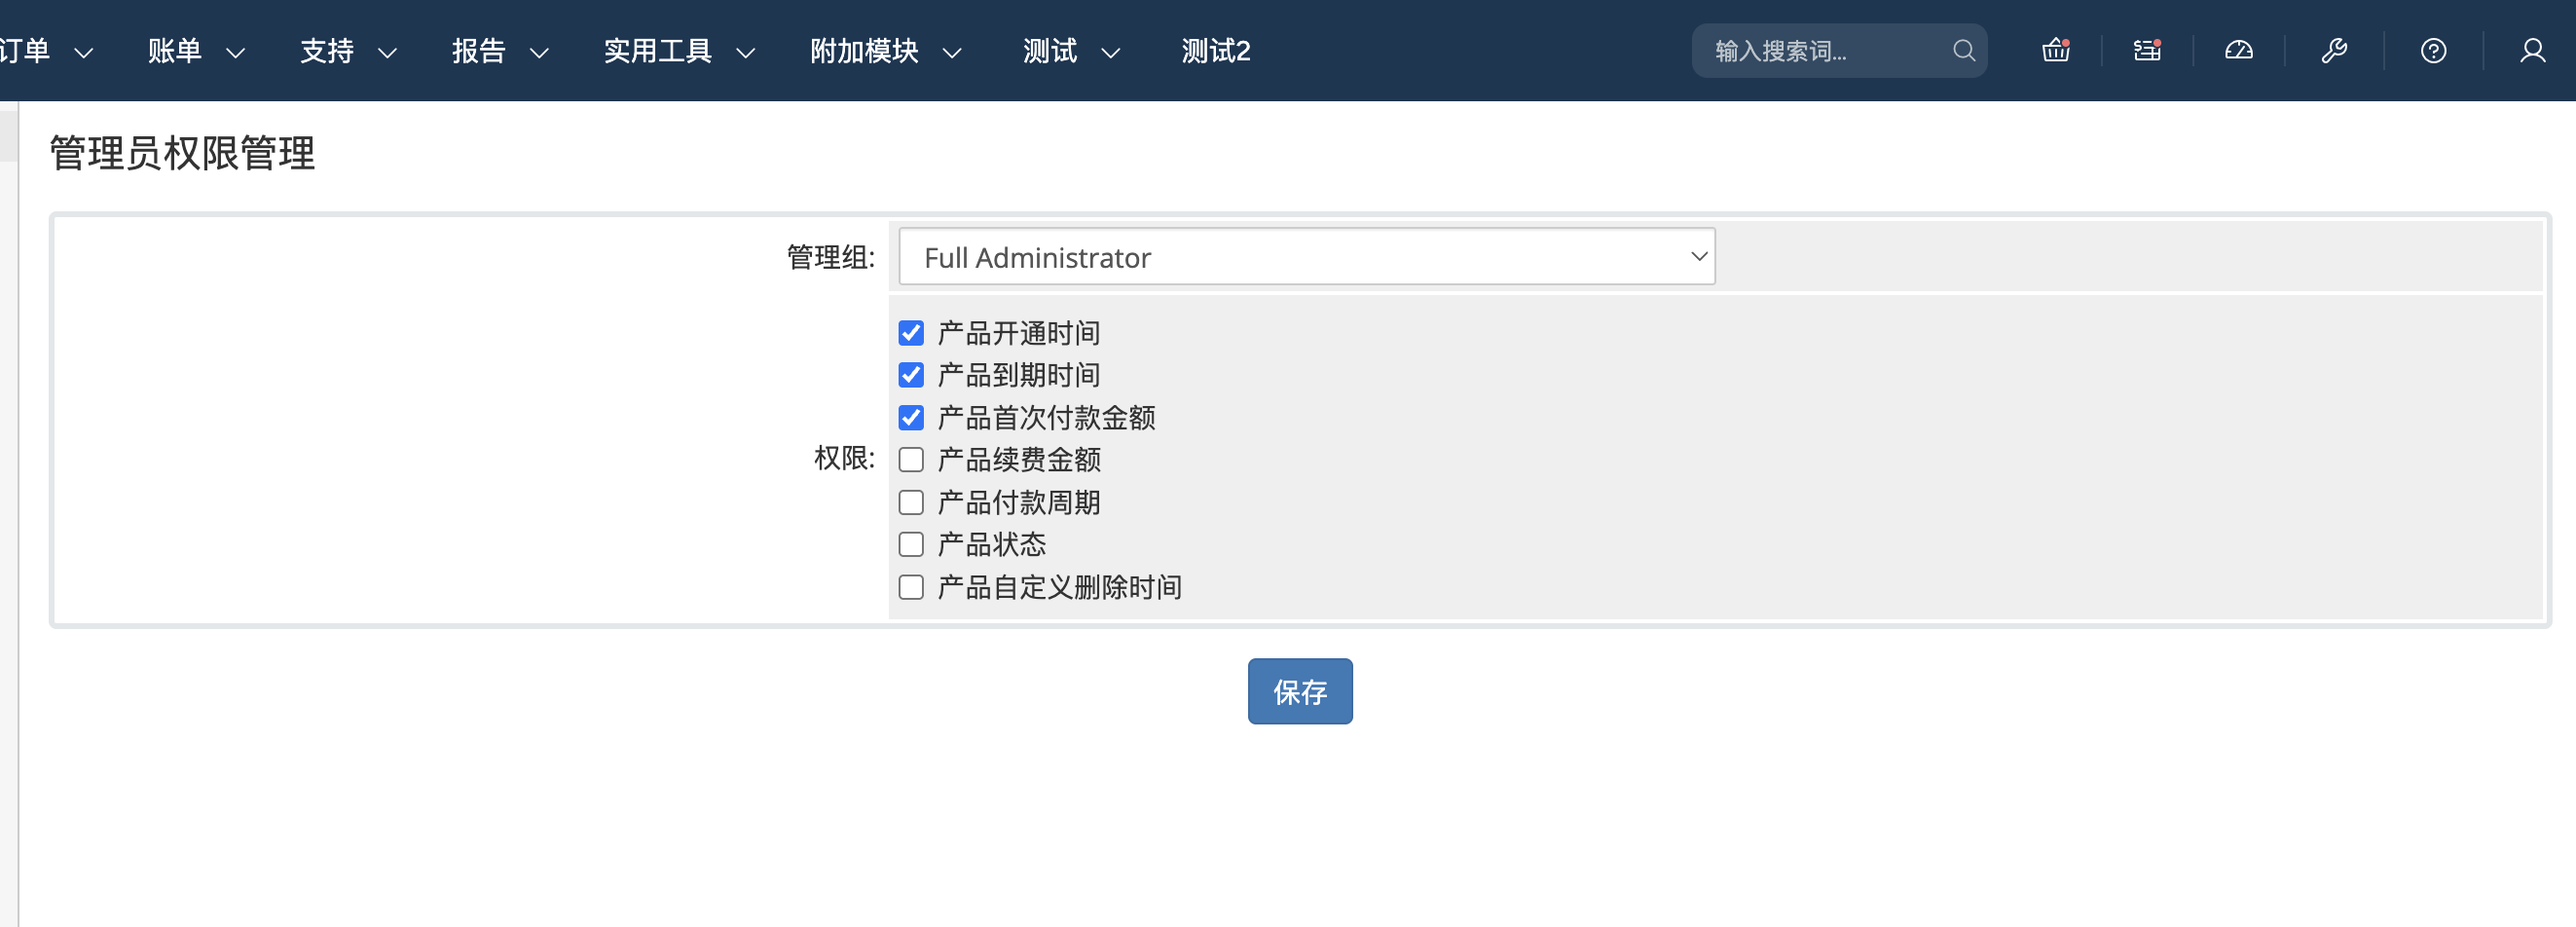Open the 报告 menu
The image size is (2576, 927).
point(499,51)
